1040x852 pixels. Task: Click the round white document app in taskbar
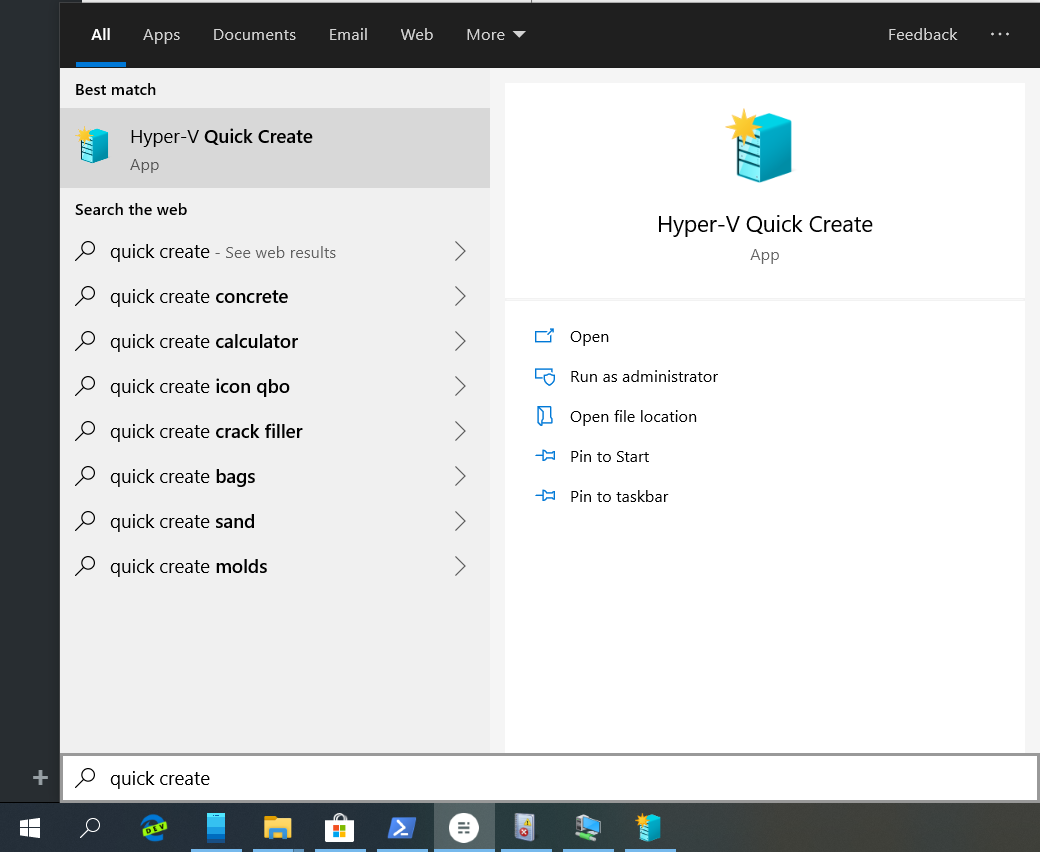tap(464, 827)
